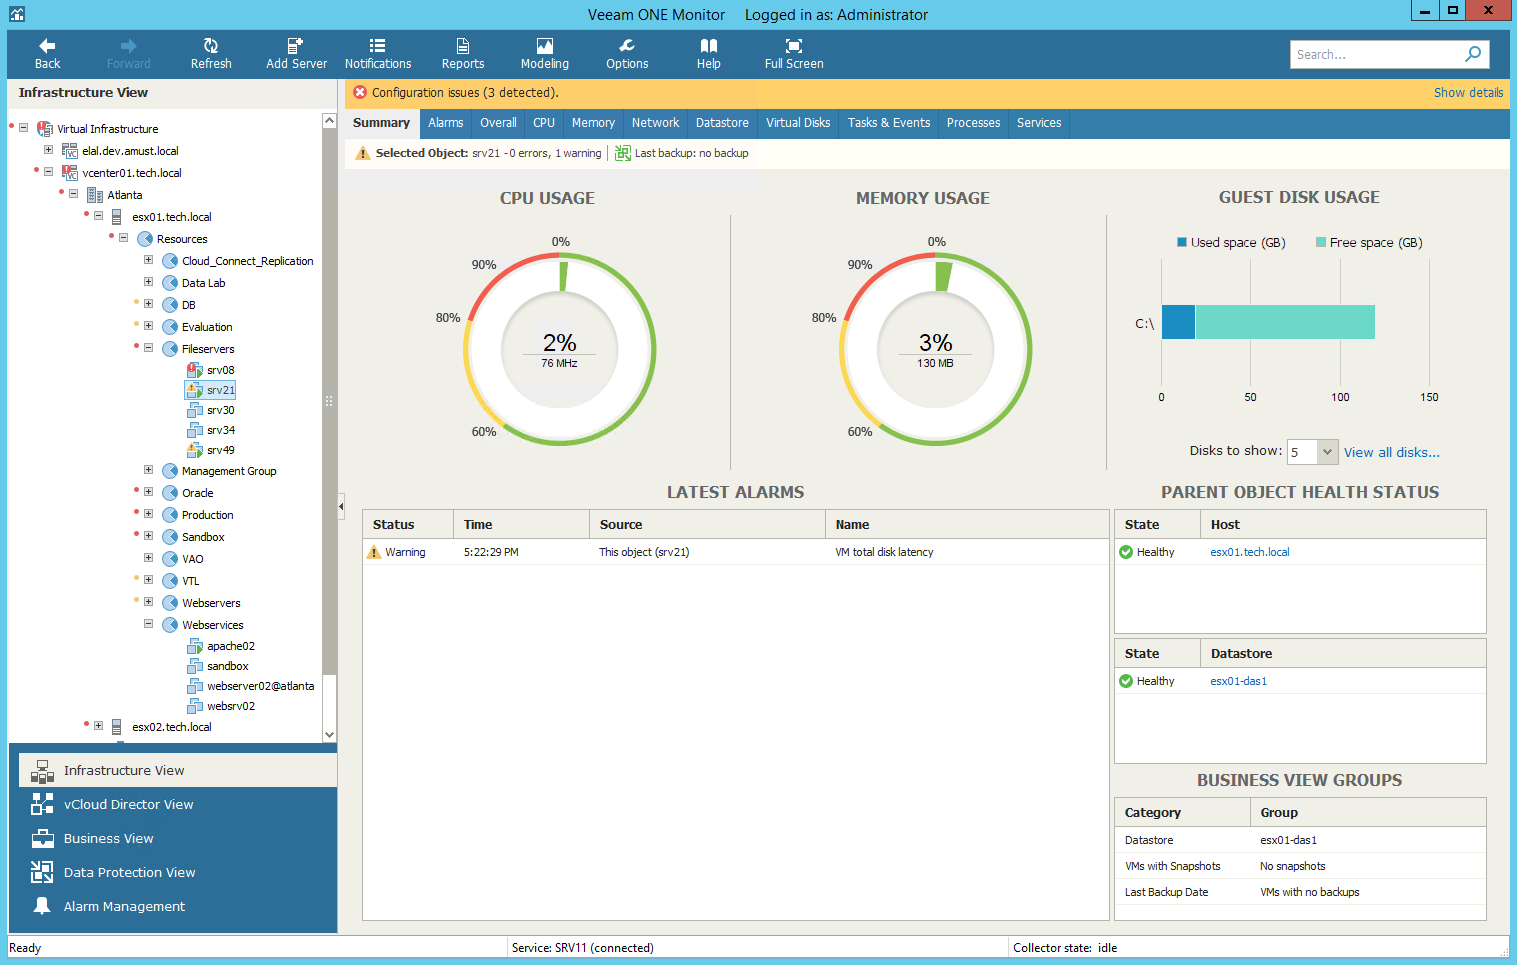Open the Datastore tab
The width and height of the screenshot is (1517, 965).
click(x=722, y=123)
